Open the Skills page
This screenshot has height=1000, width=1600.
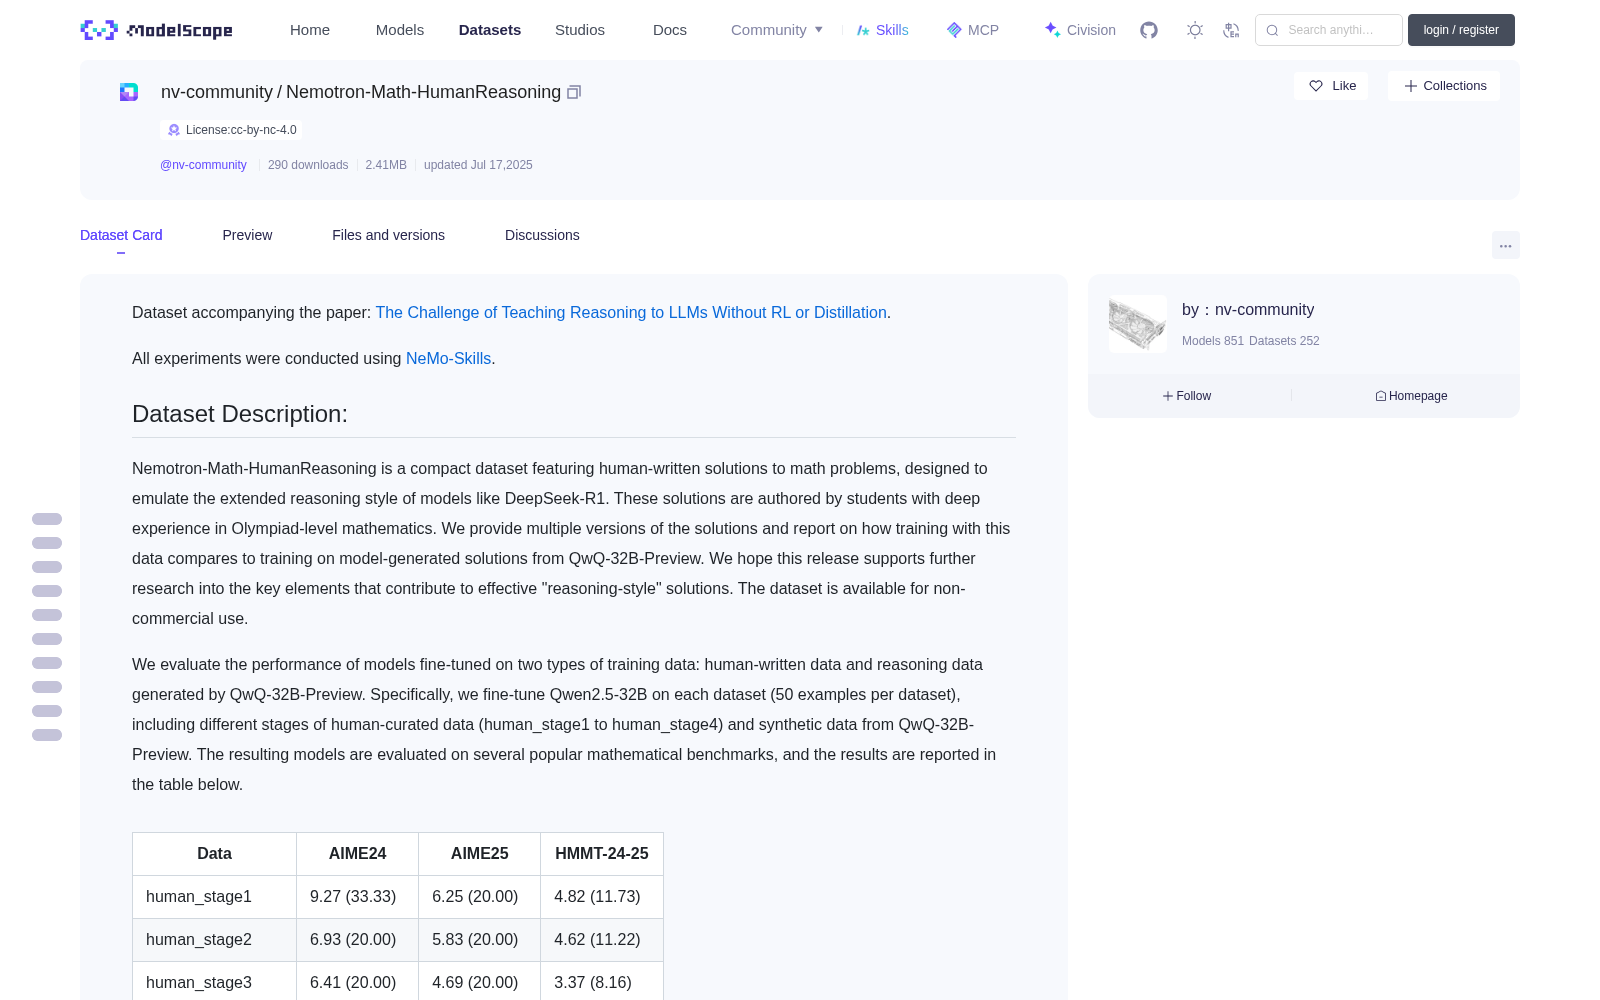(882, 30)
